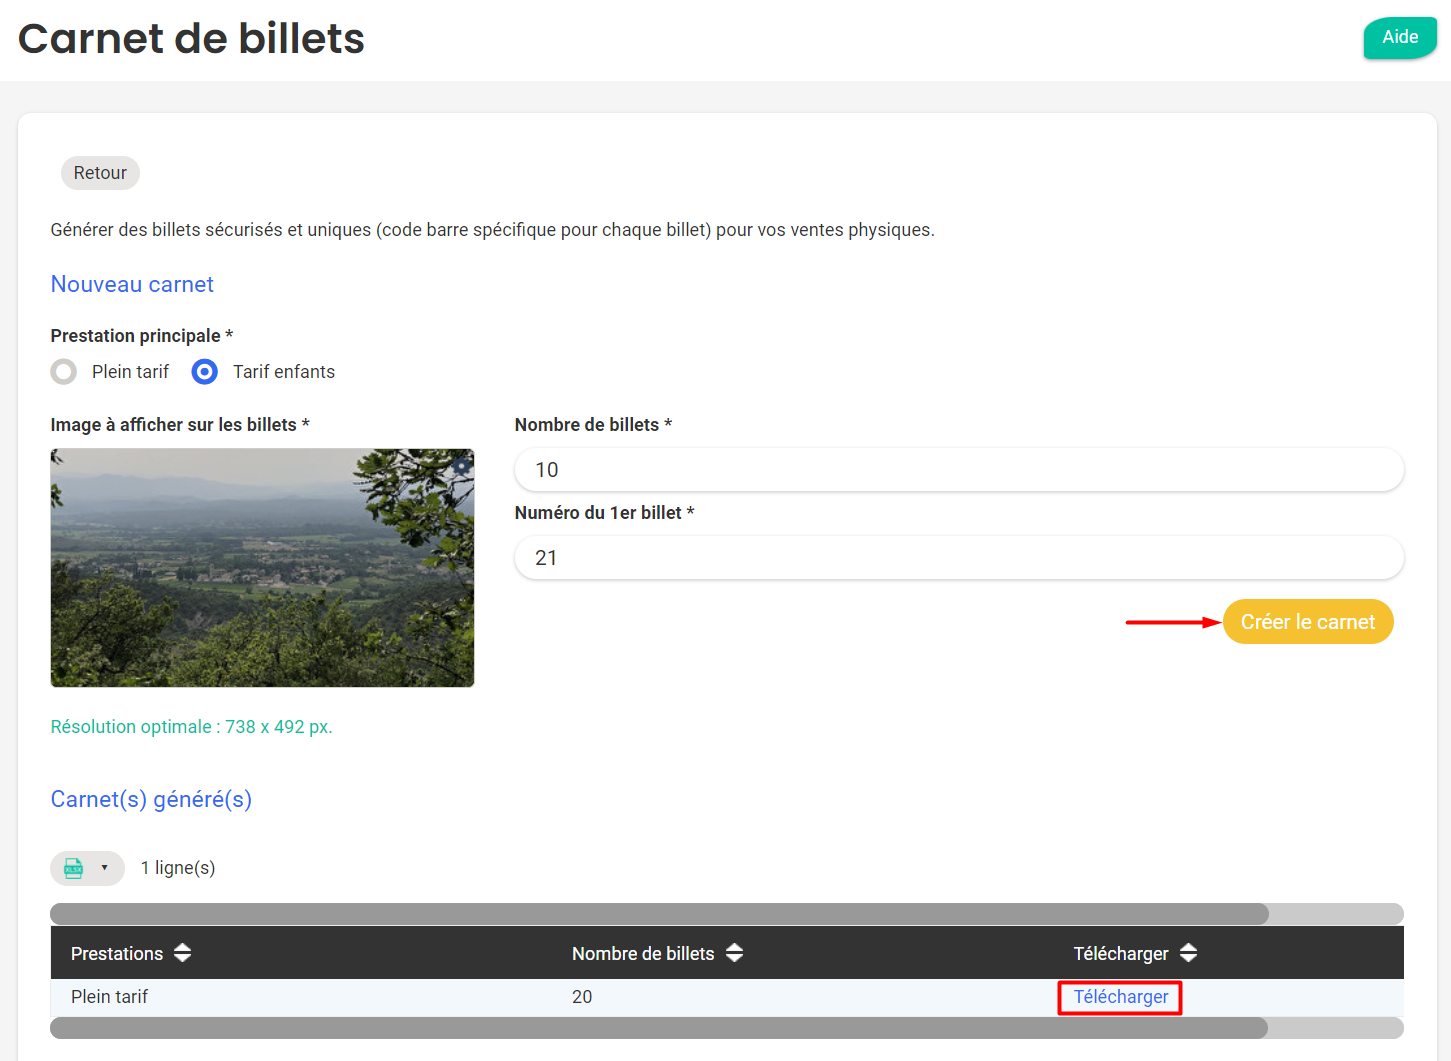Select the Plein tarif radio button
The width and height of the screenshot is (1451, 1061).
point(64,372)
